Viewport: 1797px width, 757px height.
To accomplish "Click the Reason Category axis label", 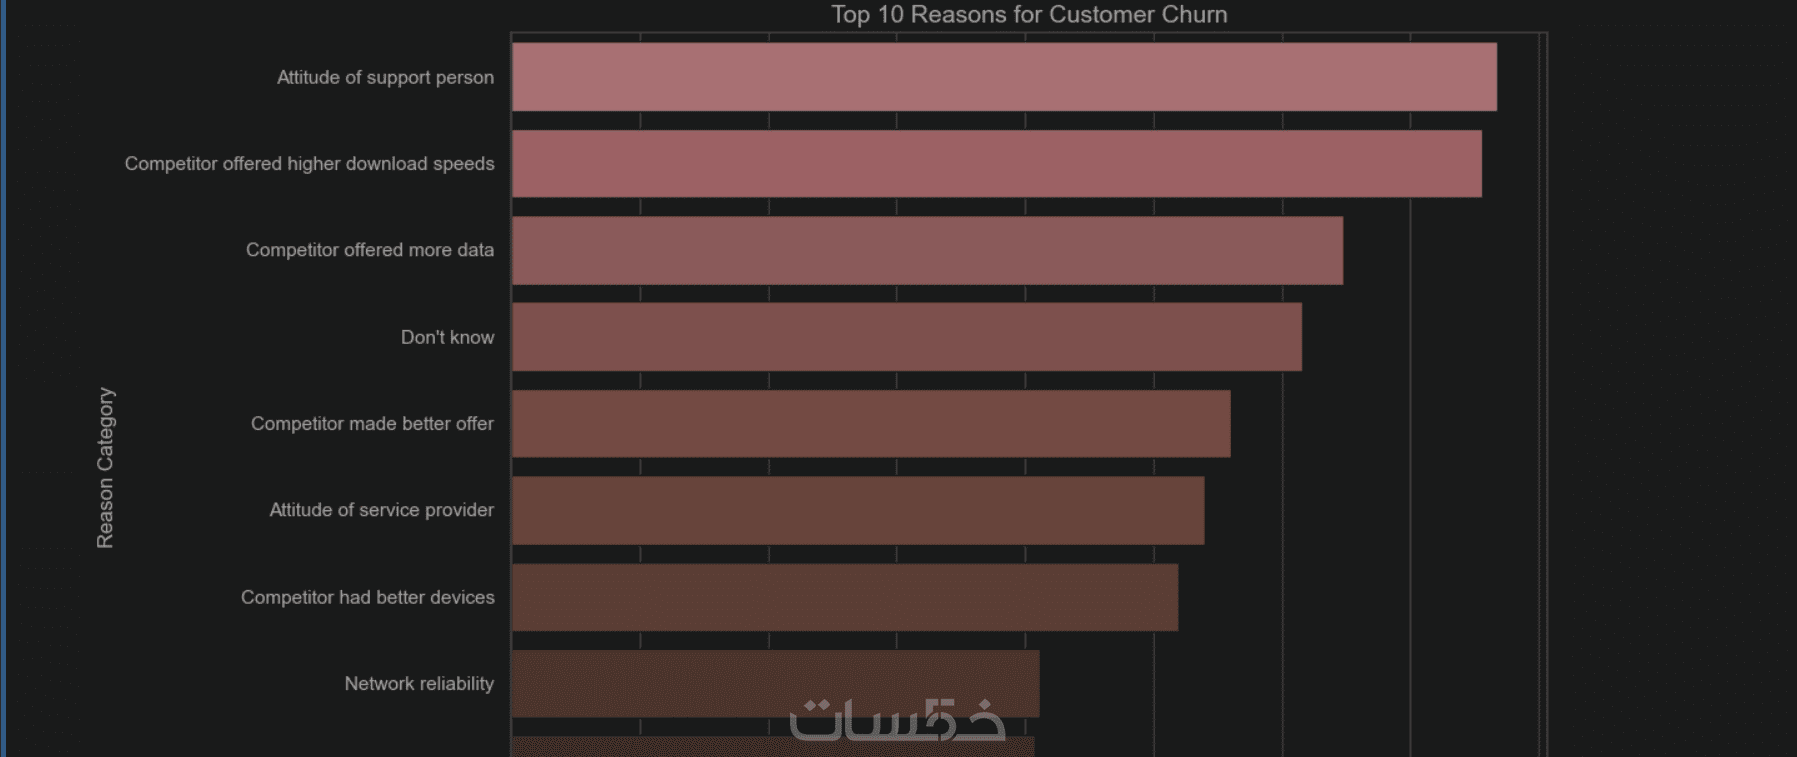I will (105, 467).
